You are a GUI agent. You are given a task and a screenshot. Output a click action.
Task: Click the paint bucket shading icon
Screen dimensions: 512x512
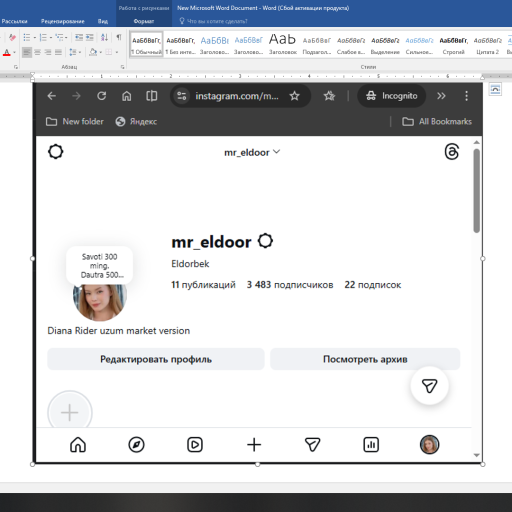click(x=93, y=52)
